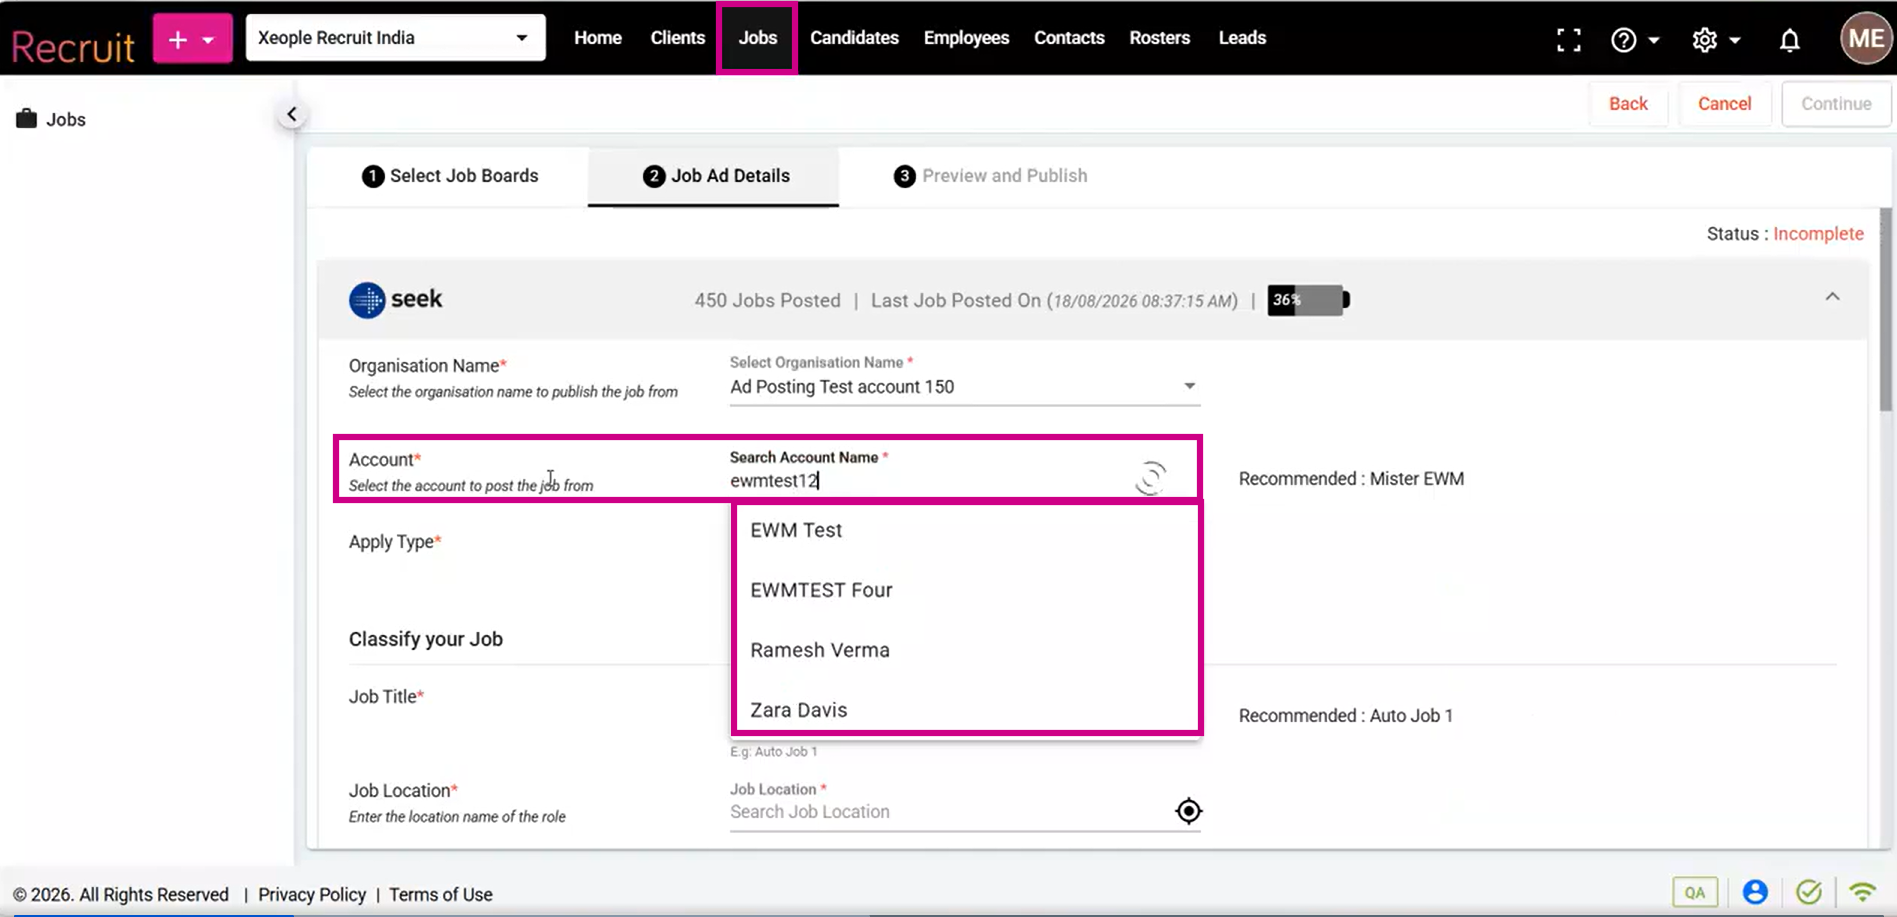Click the vertical page scrollbar
This screenshot has width=1897, height=917.
1886,310
